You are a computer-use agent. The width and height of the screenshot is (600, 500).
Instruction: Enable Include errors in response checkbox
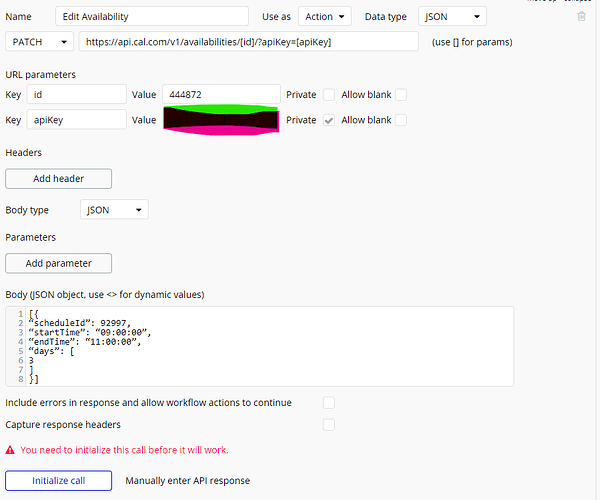(x=329, y=402)
